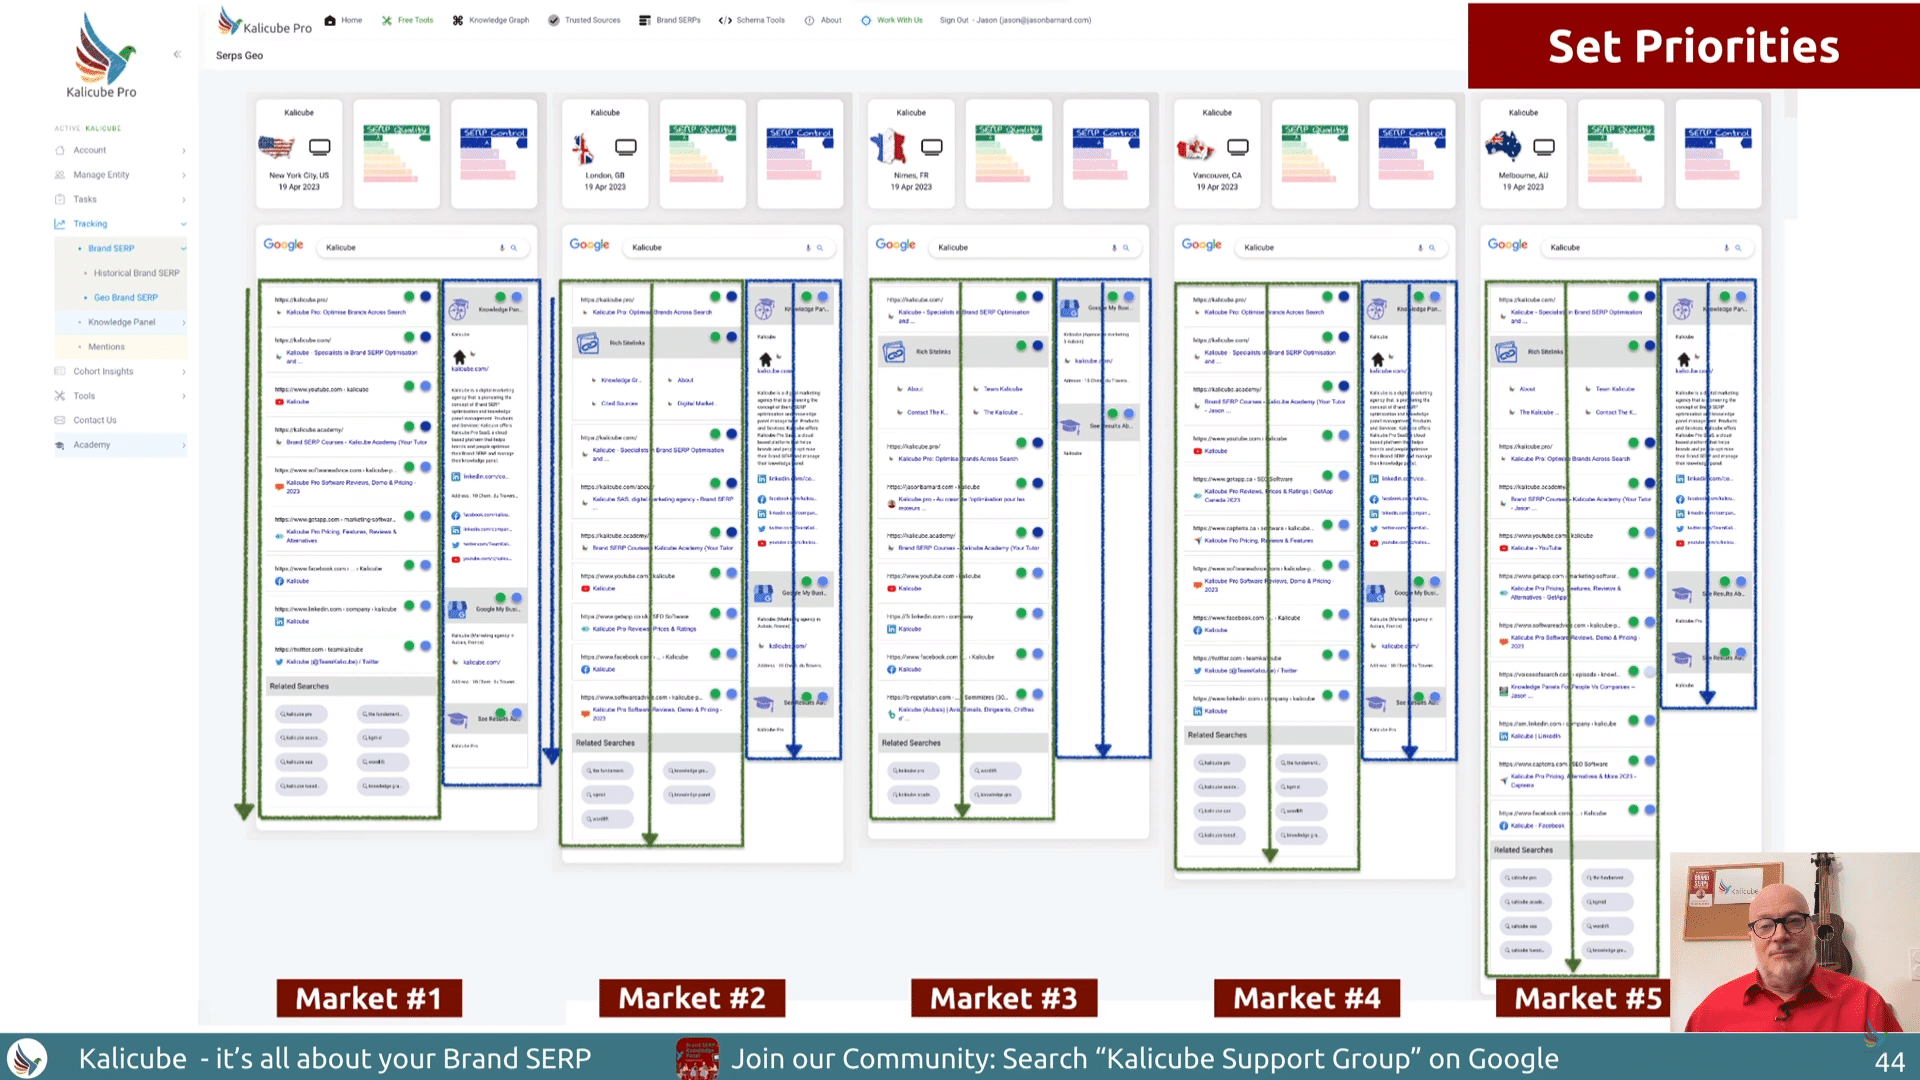
Task: Toggle green dot on Melbourne kalicube.com result
Action: click(1634, 297)
